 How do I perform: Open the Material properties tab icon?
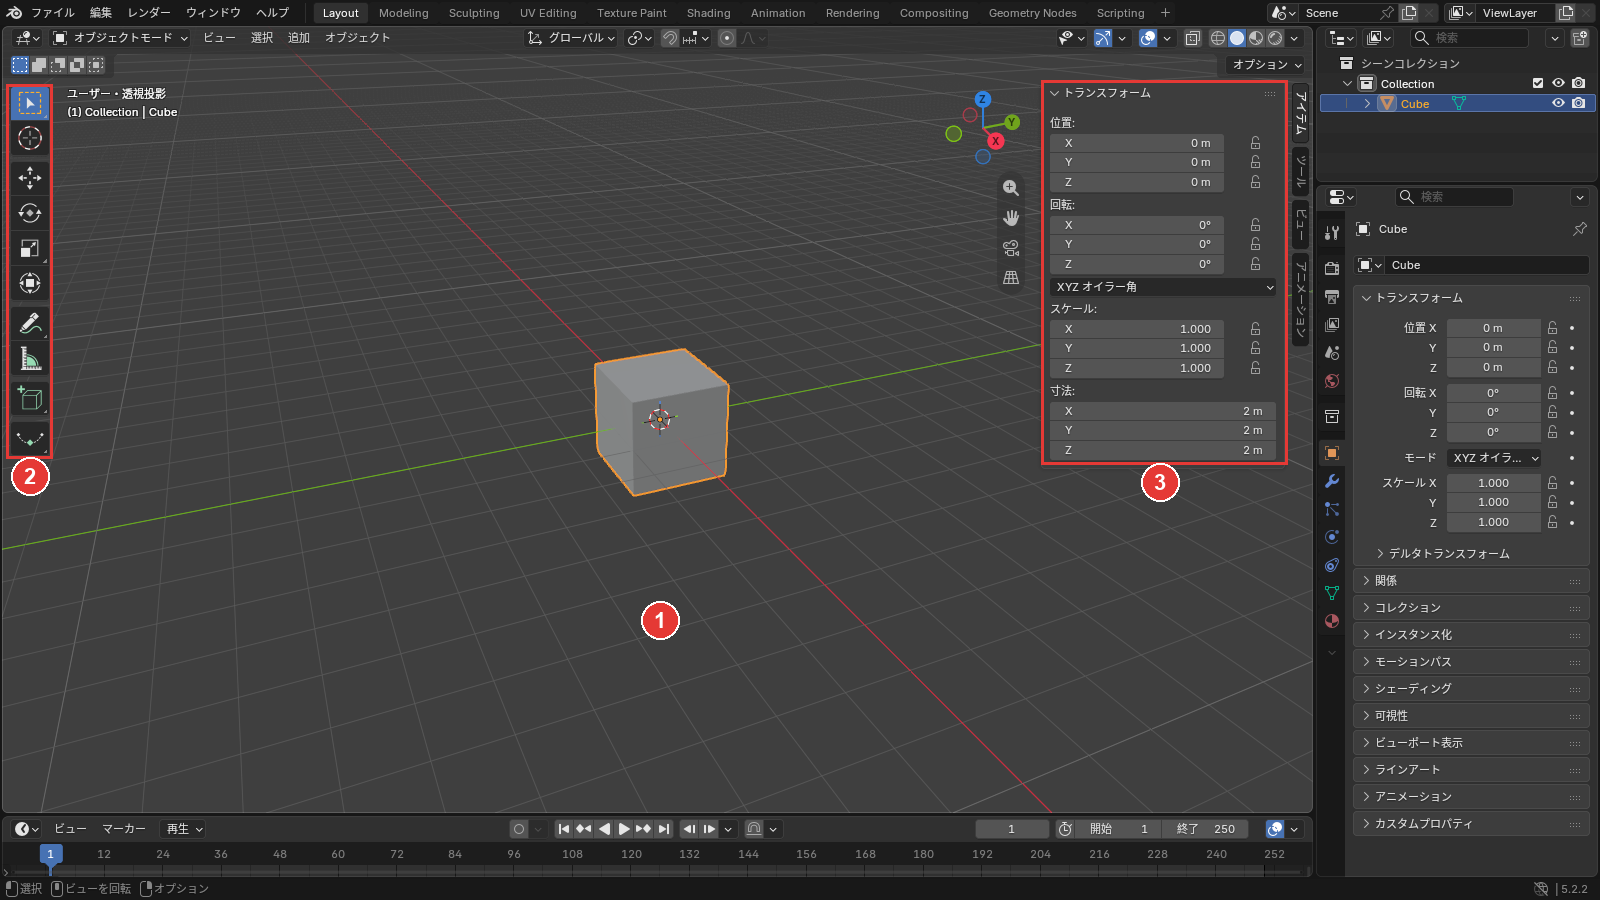(1332, 621)
